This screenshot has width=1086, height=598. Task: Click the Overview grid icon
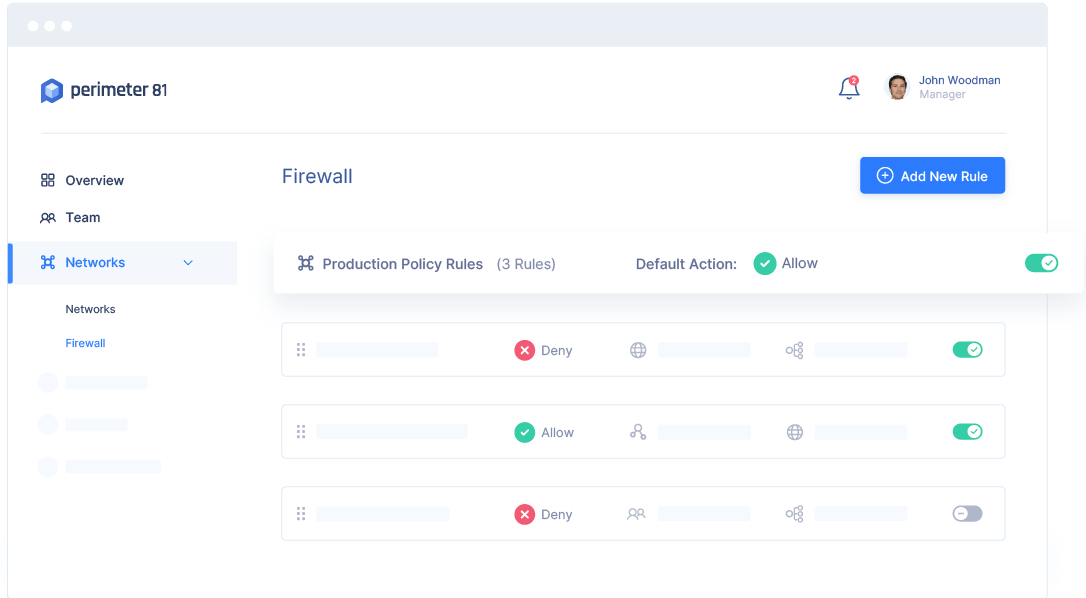pos(48,180)
